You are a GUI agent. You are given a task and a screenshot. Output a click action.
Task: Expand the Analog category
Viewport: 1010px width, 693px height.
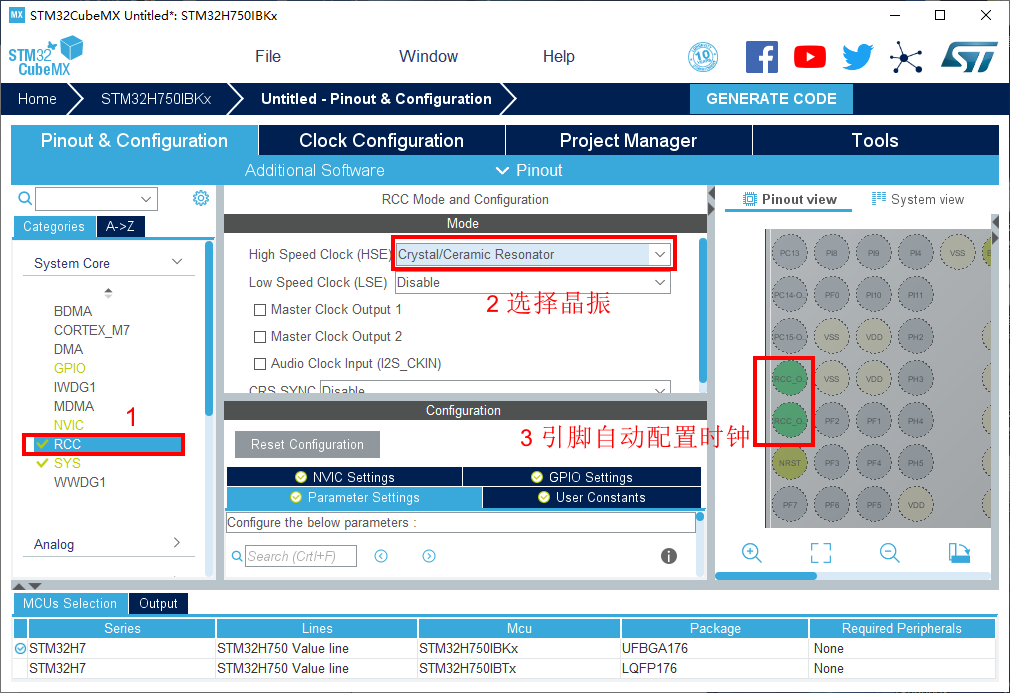[x=108, y=544]
